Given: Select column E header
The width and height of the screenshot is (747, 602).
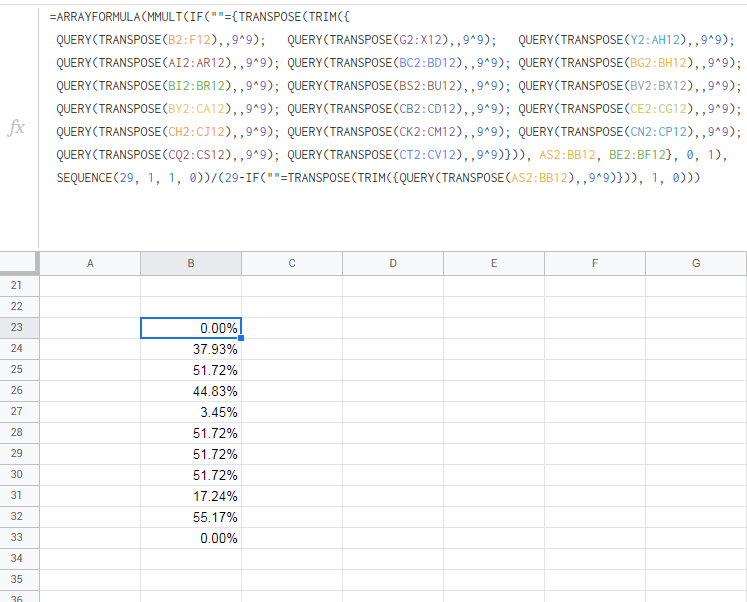Looking at the screenshot, I should click(494, 263).
